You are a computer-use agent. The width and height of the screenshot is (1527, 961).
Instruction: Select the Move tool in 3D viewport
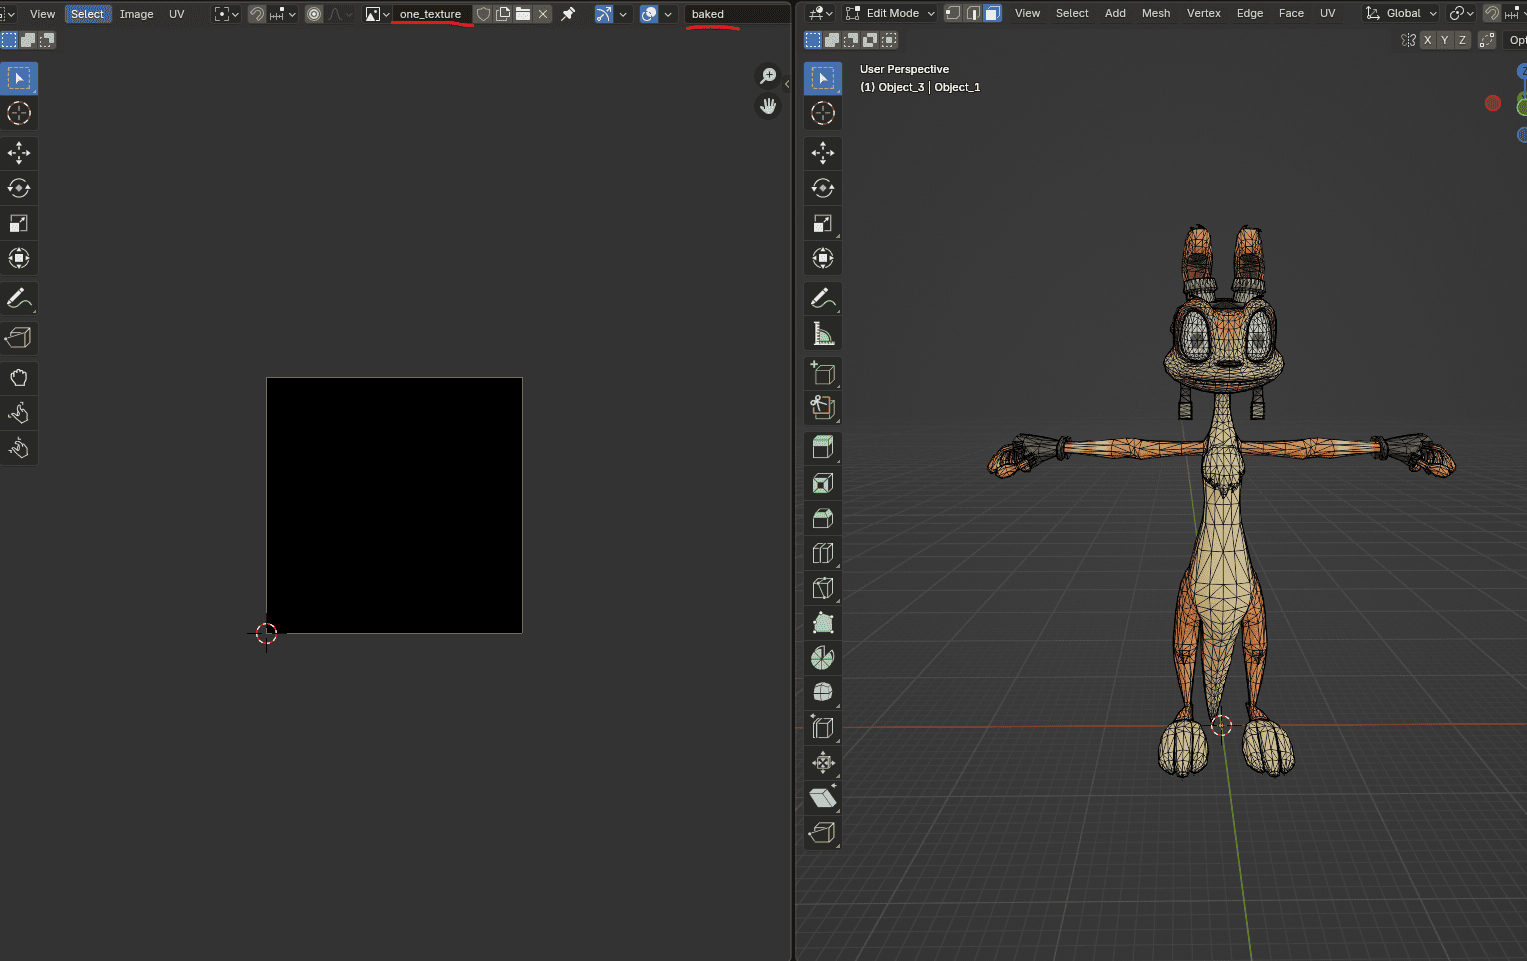coord(823,153)
